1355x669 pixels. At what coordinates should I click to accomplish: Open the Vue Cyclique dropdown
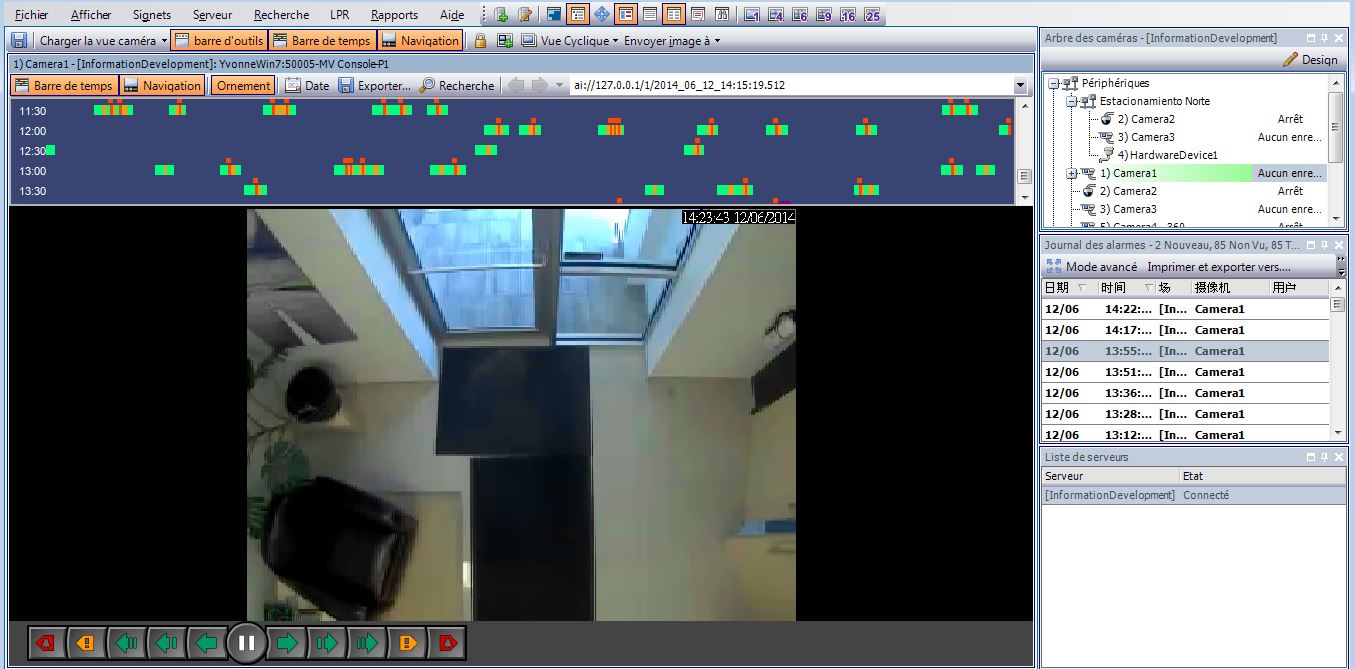pos(570,41)
